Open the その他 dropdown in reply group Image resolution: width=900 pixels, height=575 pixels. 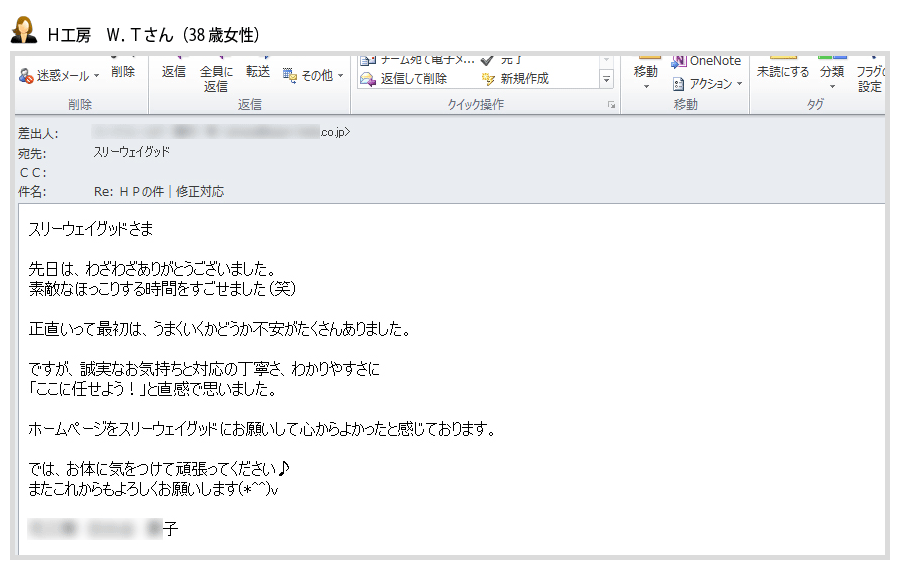tap(313, 76)
